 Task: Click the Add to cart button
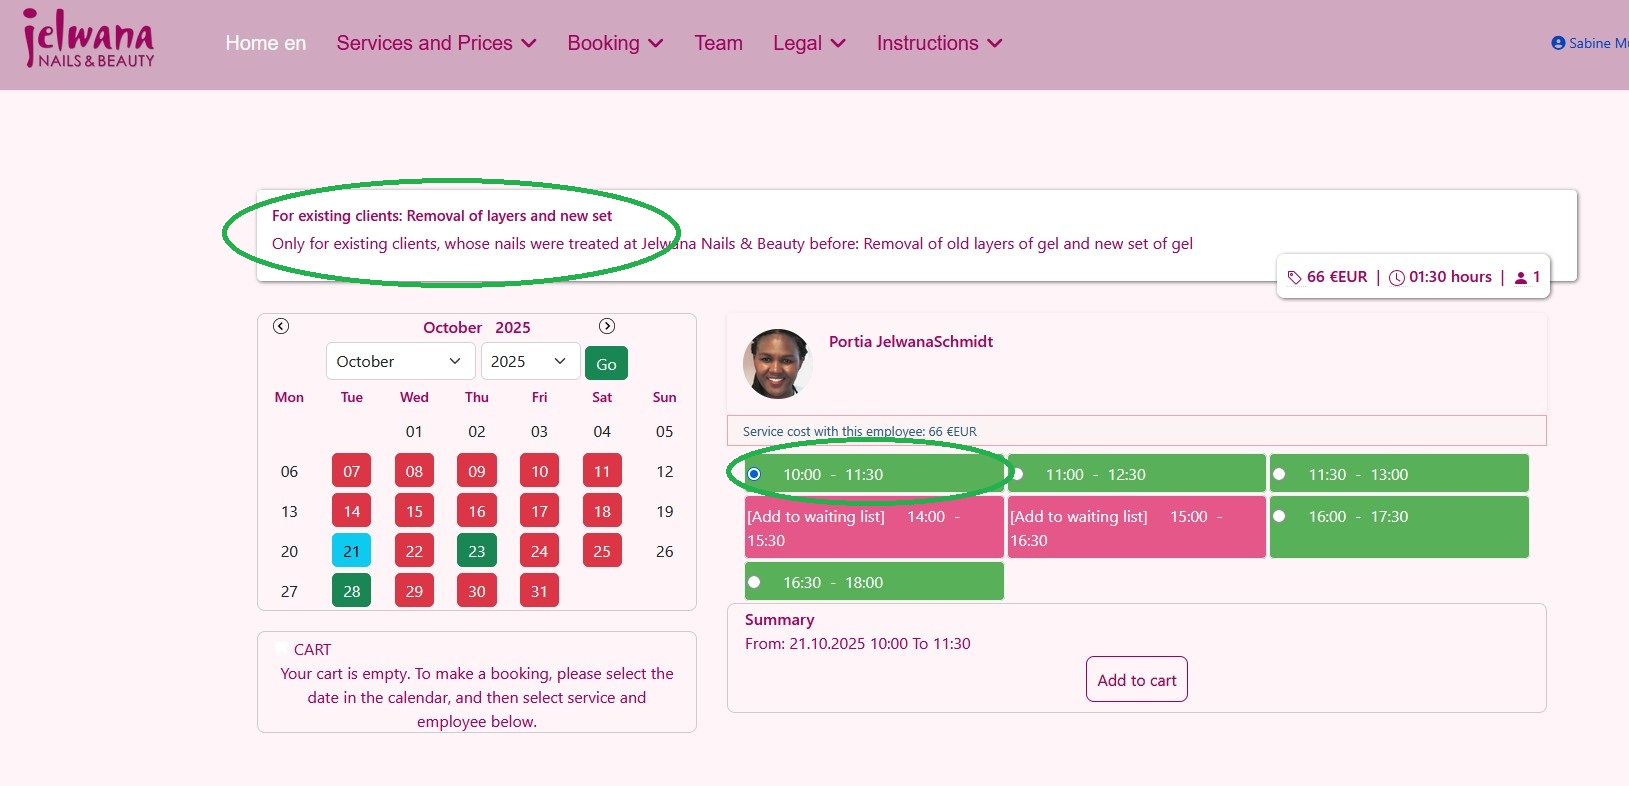pyautogui.click(x=1136, y=680)
